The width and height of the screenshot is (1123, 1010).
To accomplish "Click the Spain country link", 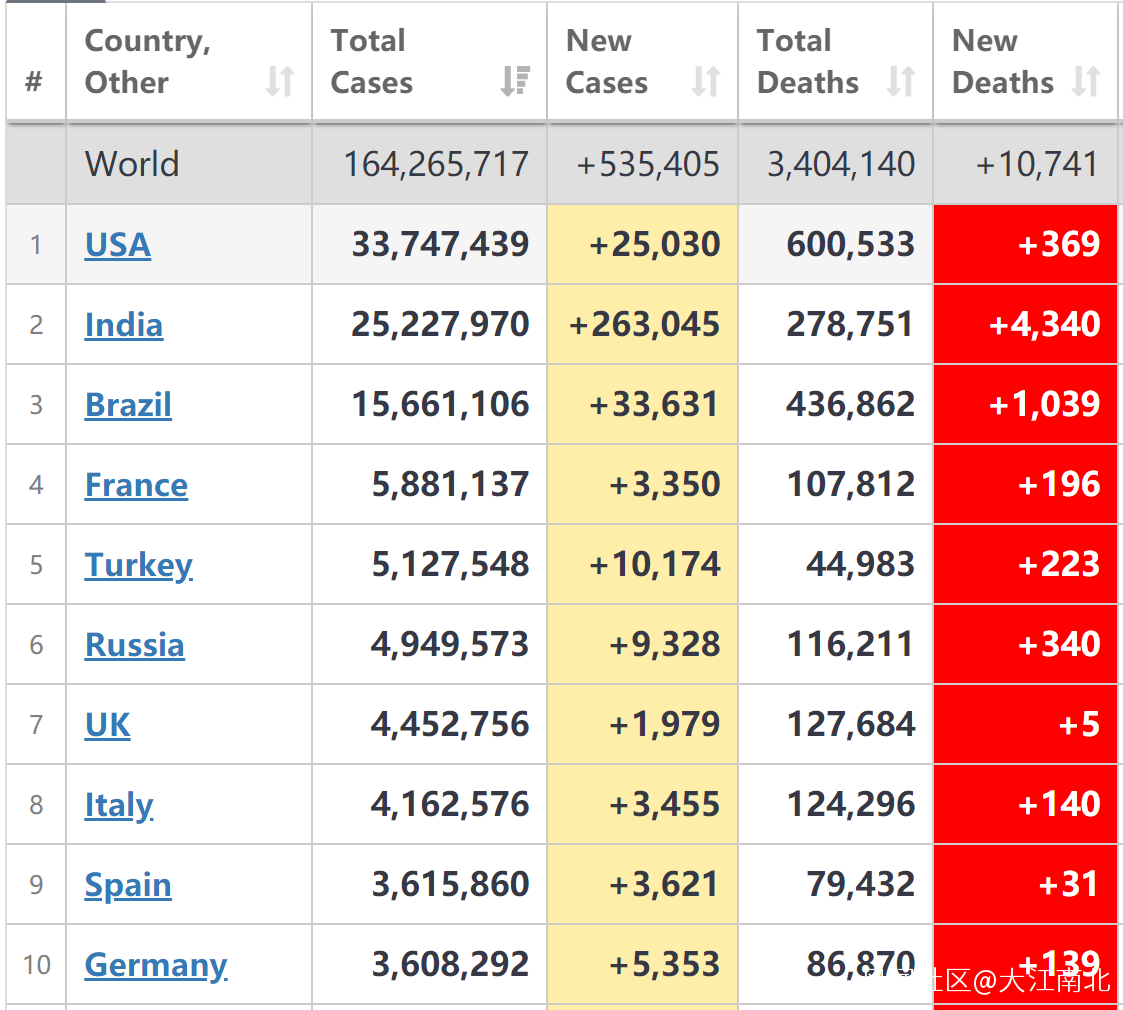I will [128, 885].
